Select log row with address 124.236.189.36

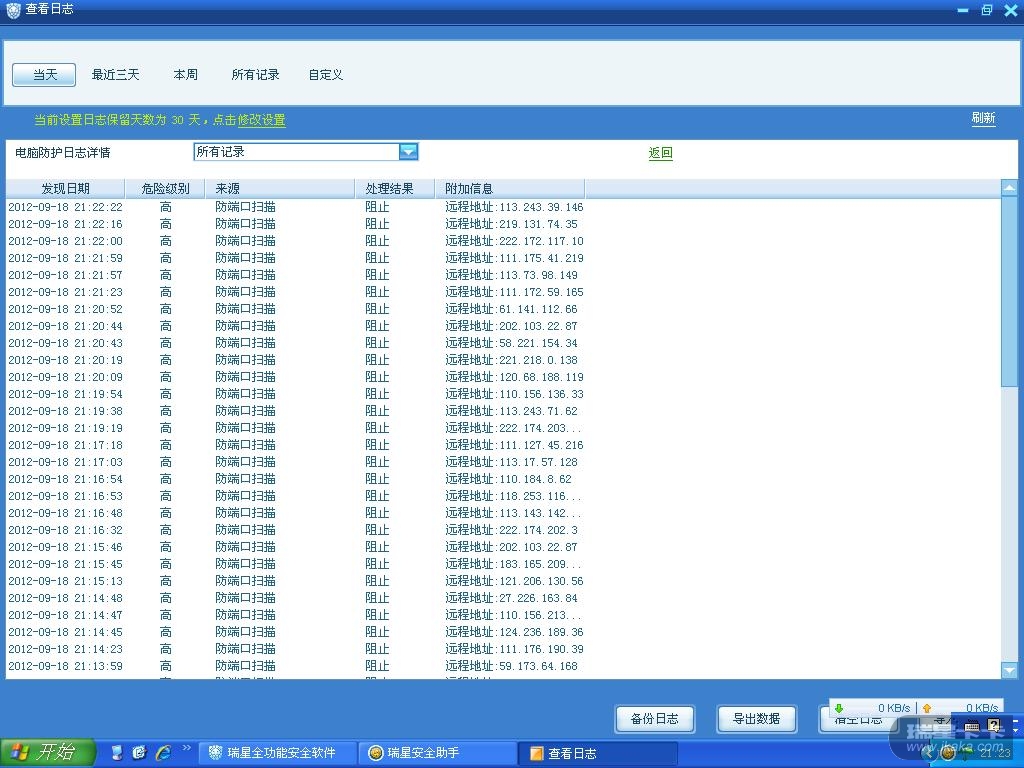(503, 632)
